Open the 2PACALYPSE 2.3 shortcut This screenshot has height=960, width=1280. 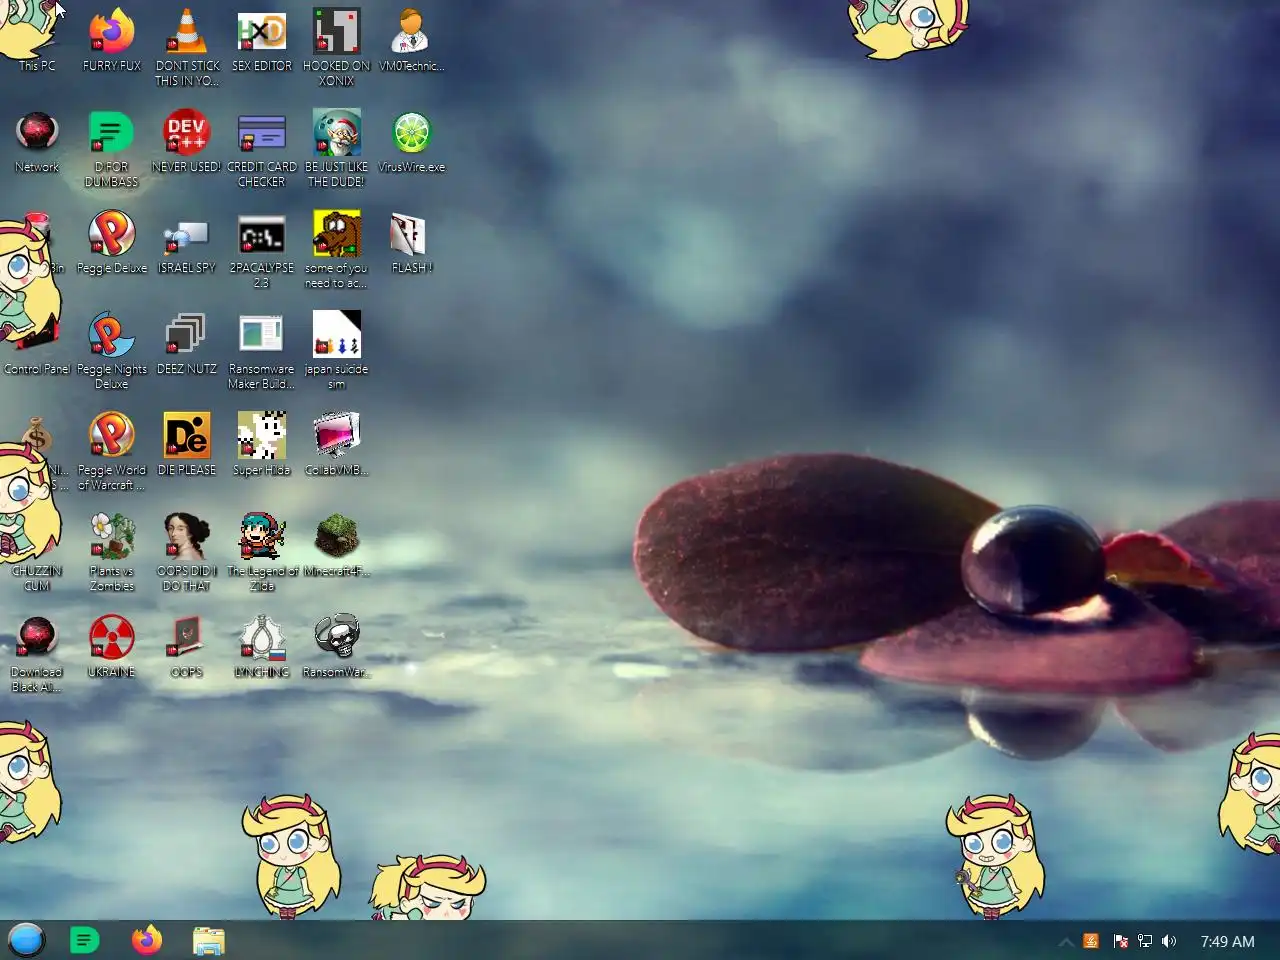[262, 235]
